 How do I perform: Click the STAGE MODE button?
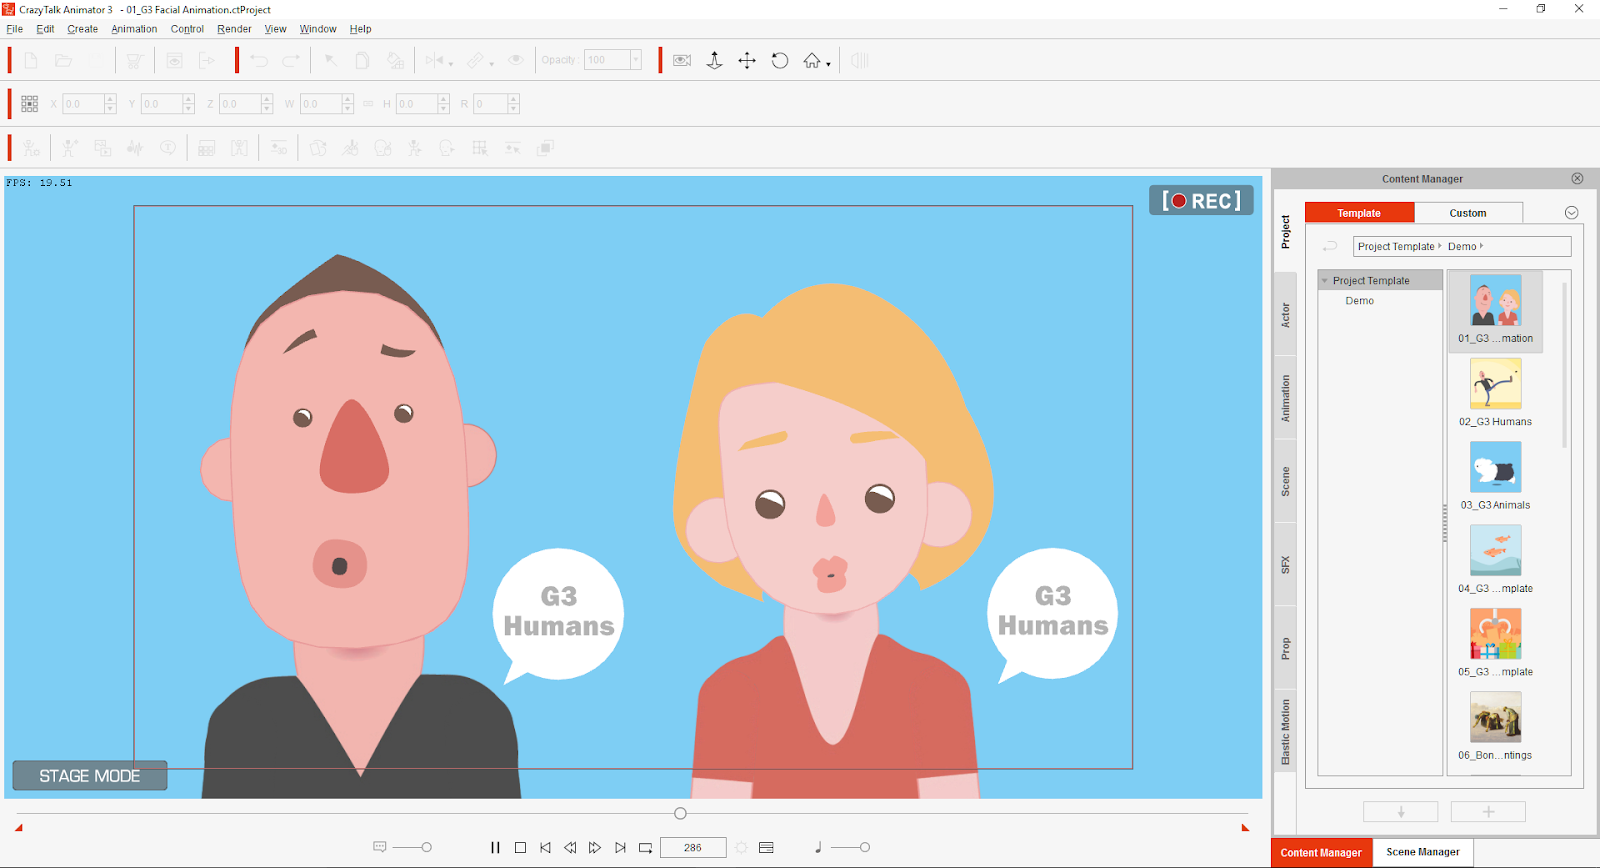pyautogui.click(x=89, y=776)
